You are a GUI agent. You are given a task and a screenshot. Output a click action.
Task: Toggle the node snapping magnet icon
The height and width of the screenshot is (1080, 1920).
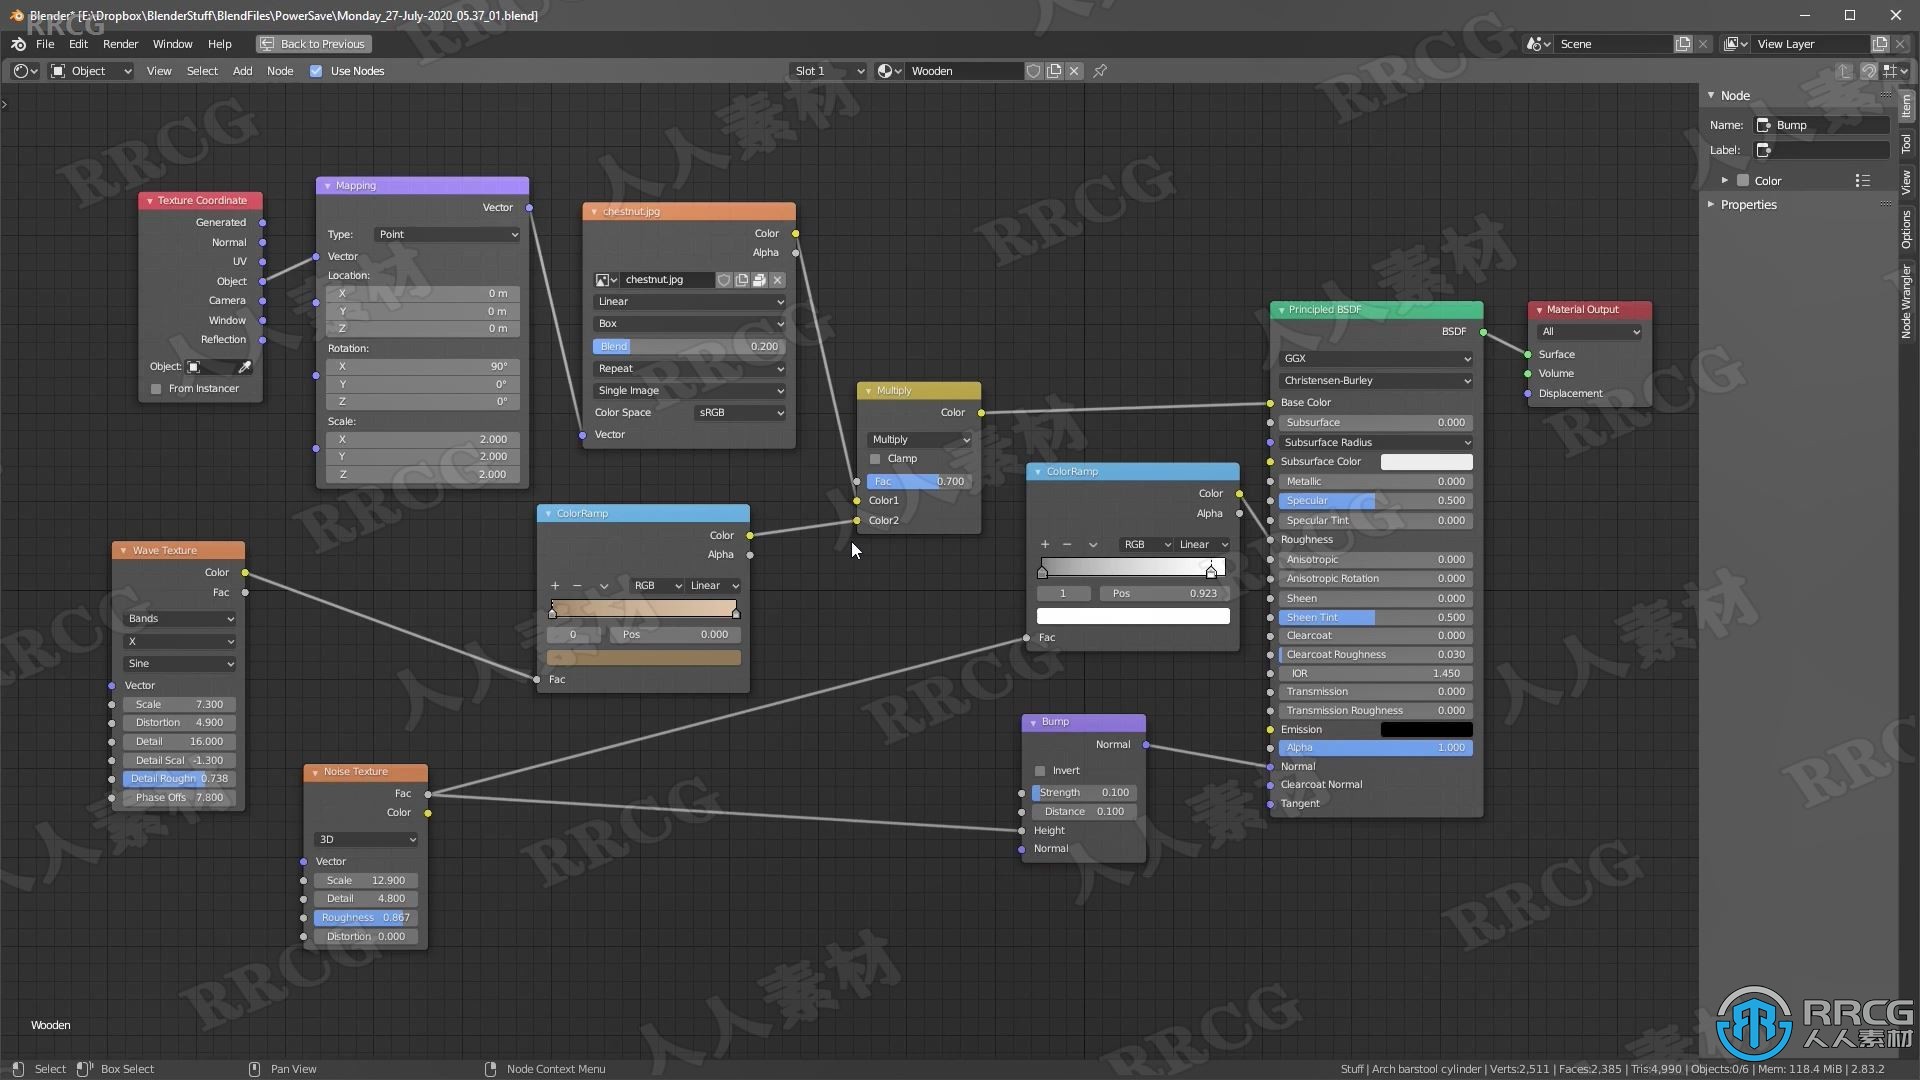coord(1868,71)
